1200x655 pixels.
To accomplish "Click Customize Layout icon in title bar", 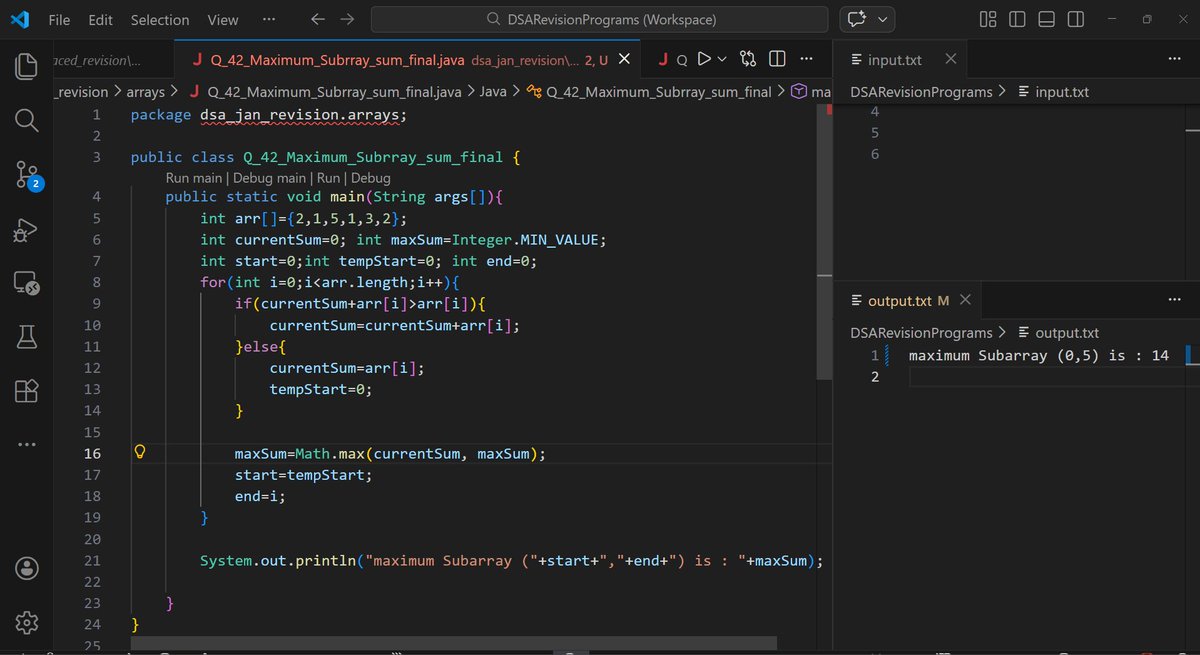I will tap(988, 19).
